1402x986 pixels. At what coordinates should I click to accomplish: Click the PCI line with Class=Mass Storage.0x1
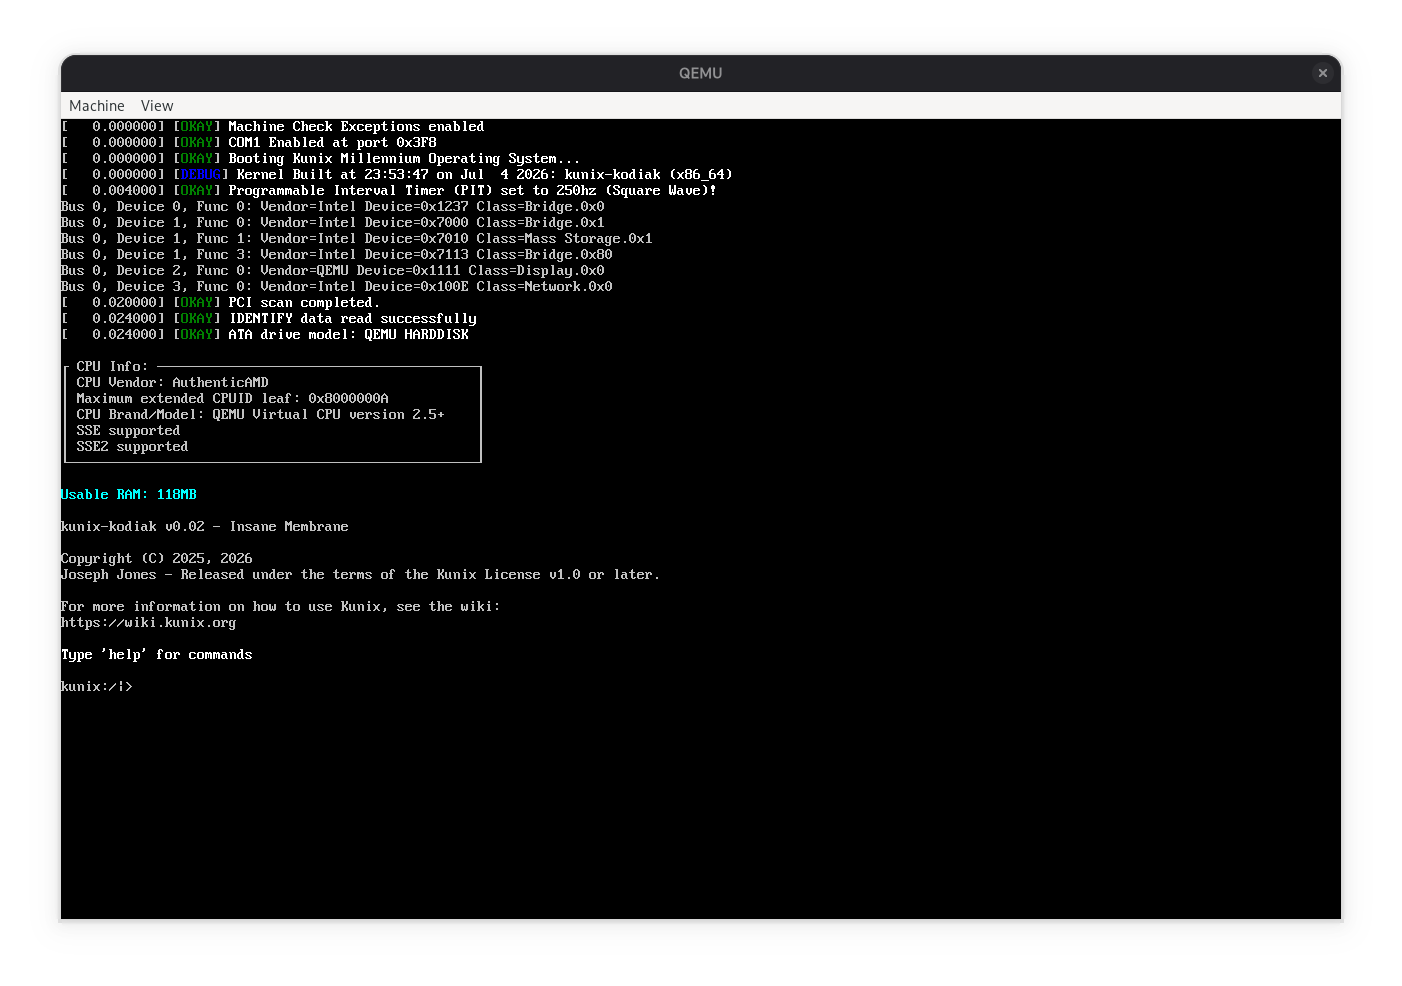357,239
